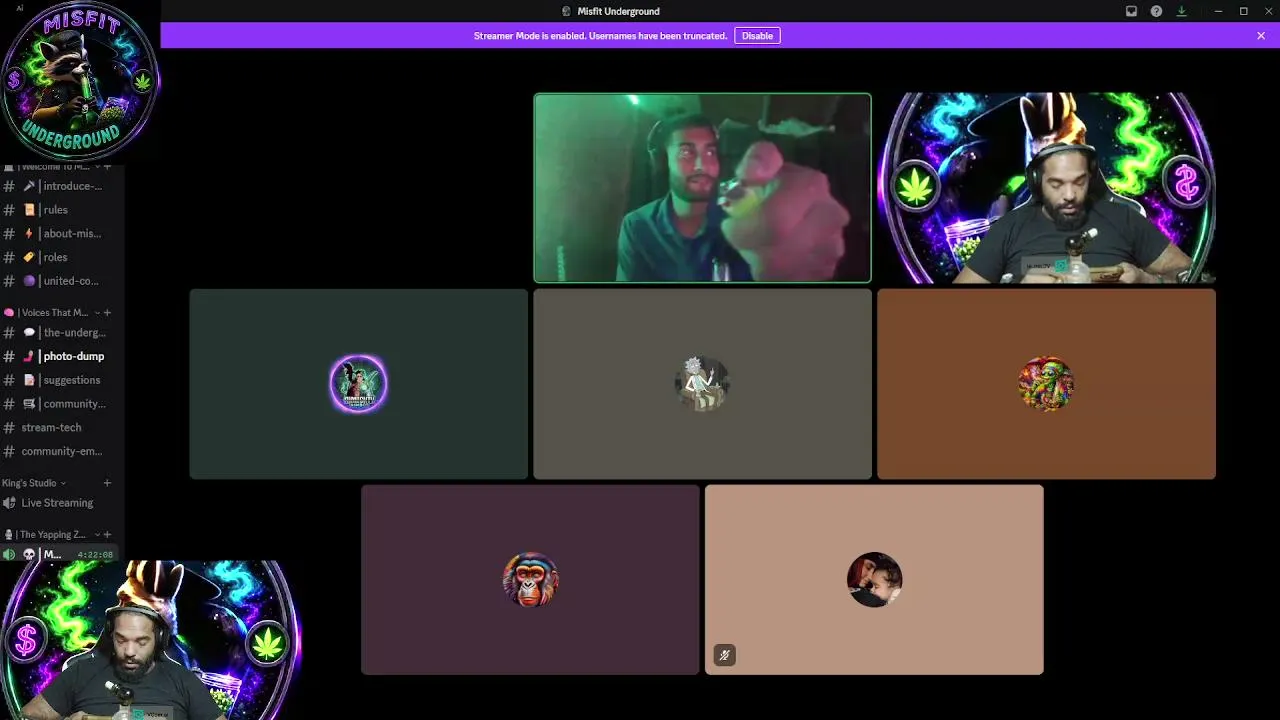1280x720 pixels.
Task: Click the Misfit Underground window title
Action: coord(618,11)
